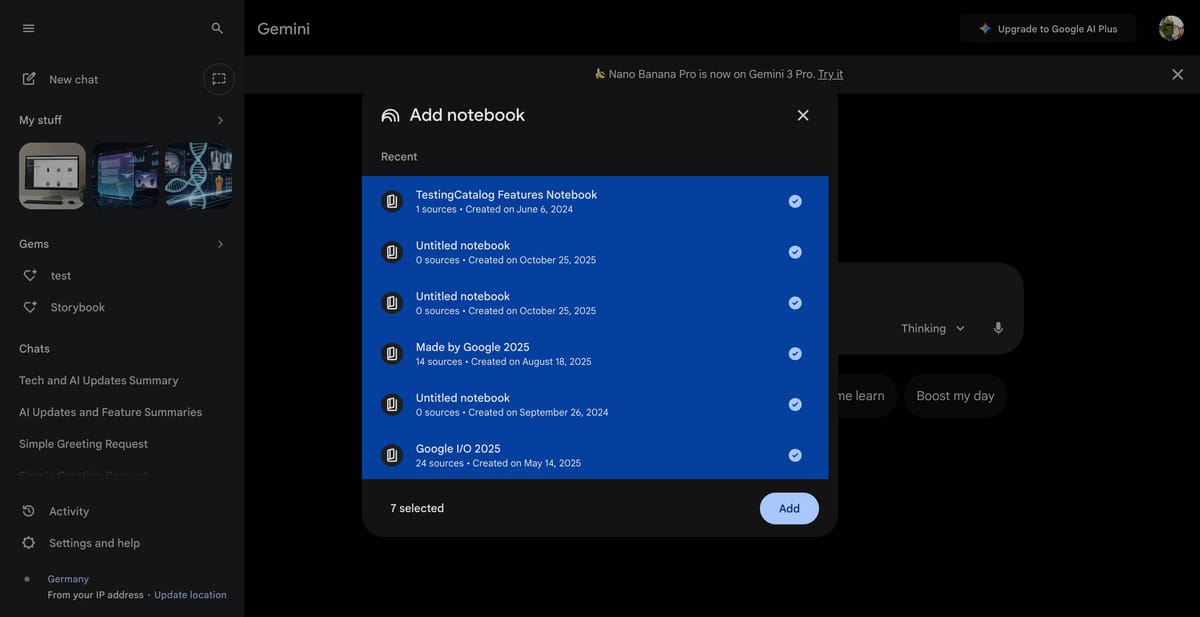Dismiss the Nano Banana Pro banner

point(1177,74)
